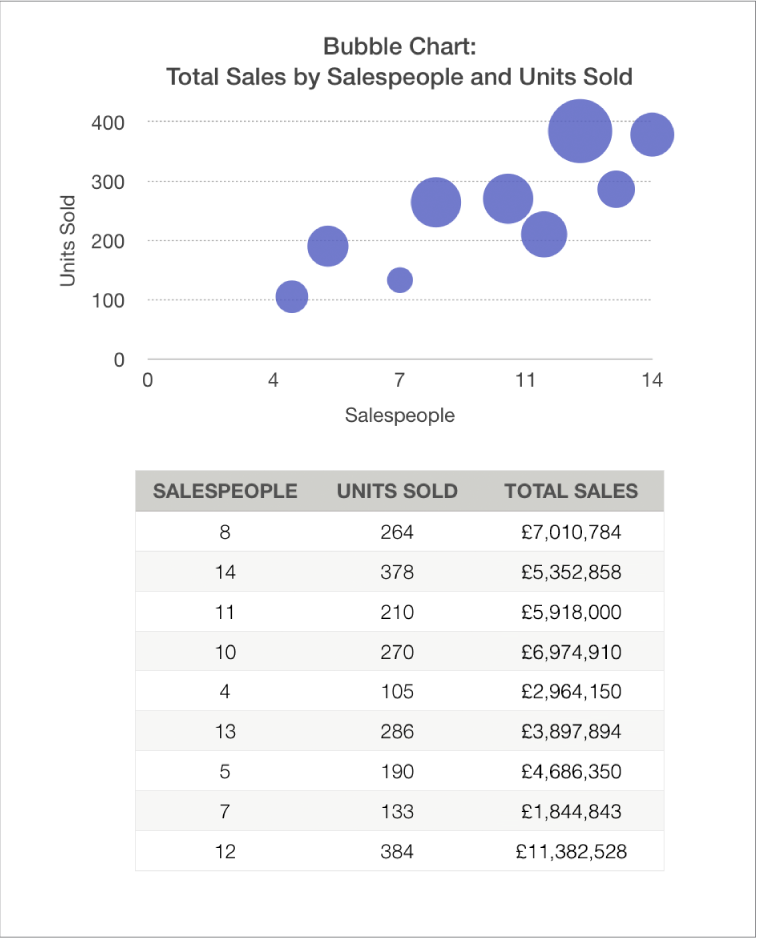
Task: Select the cell showing 105 units sold
Action: pos(397,692)
